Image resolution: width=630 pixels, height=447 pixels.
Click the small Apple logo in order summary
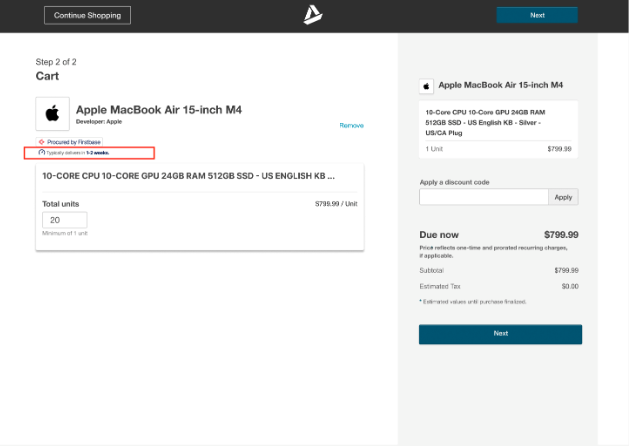[426, 86]
